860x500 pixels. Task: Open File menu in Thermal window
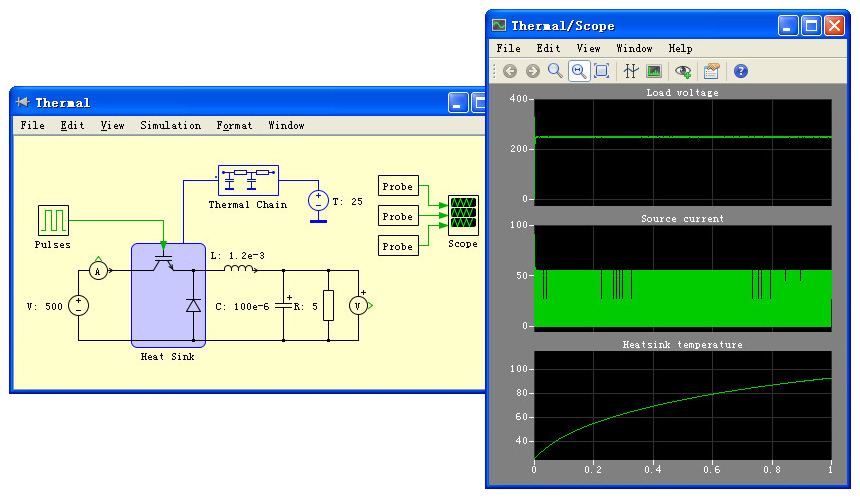pos(33,126)
